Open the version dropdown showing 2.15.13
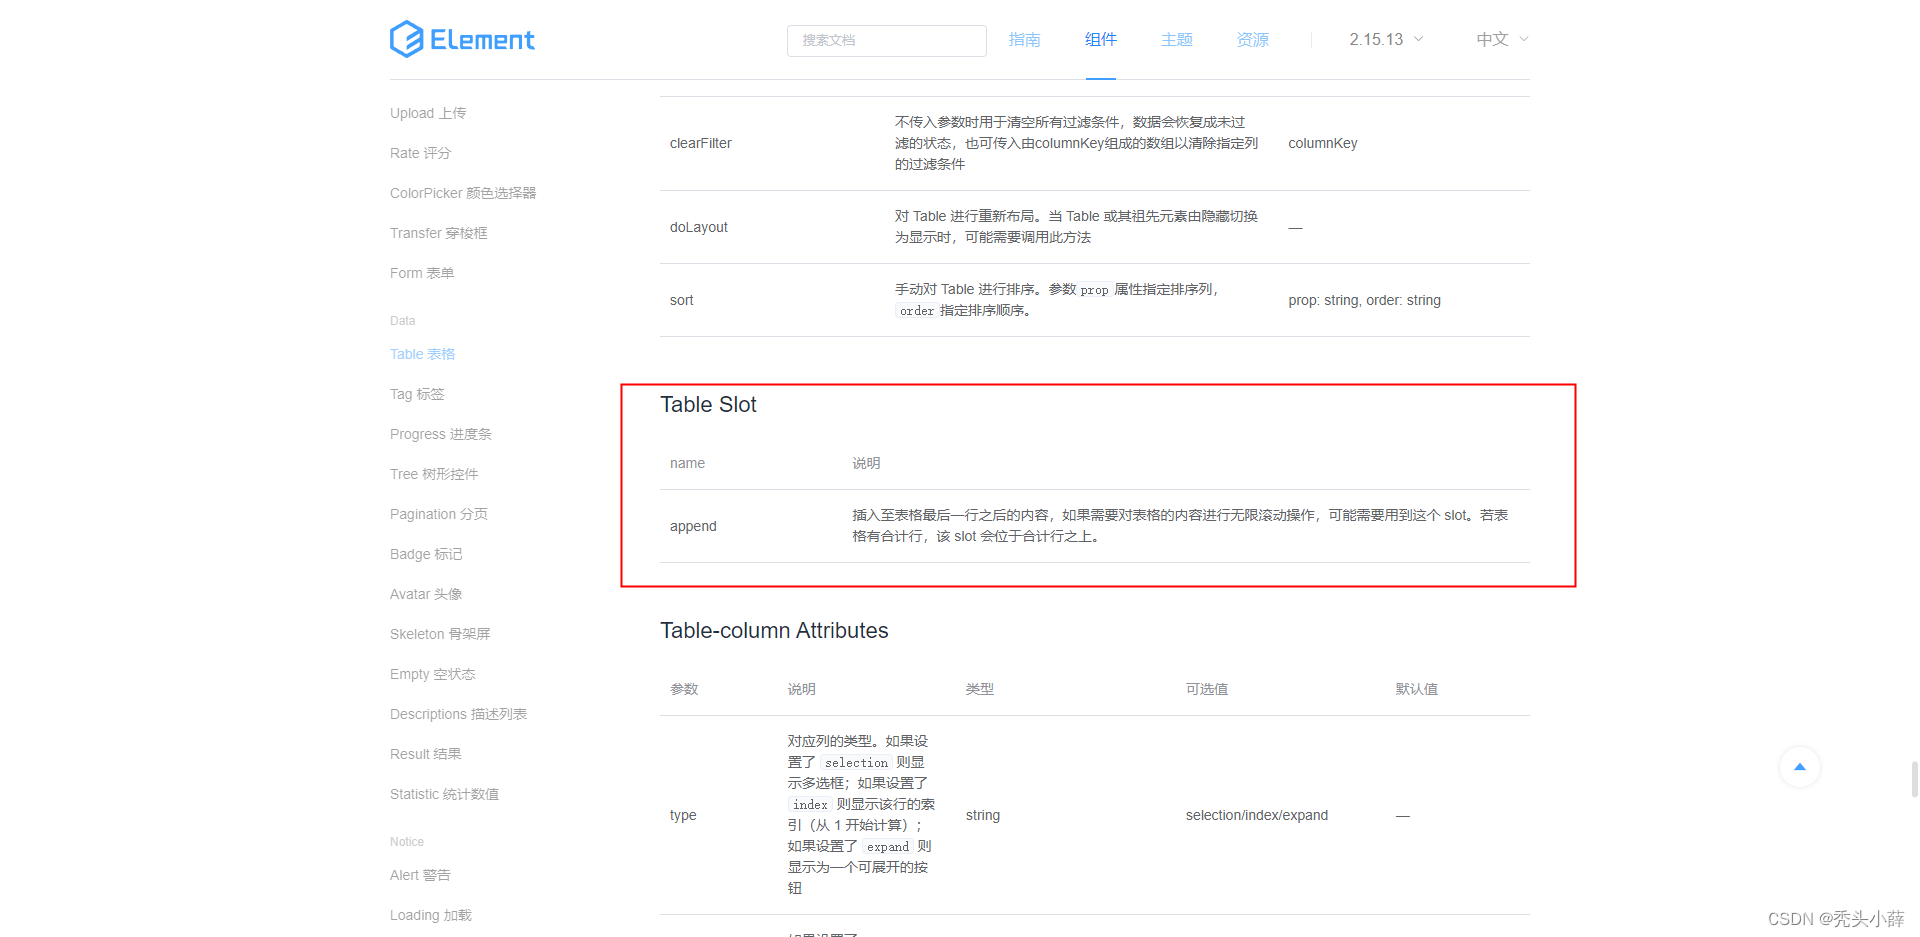This screenshot has width=1920, height=937. pos(1384,39)
